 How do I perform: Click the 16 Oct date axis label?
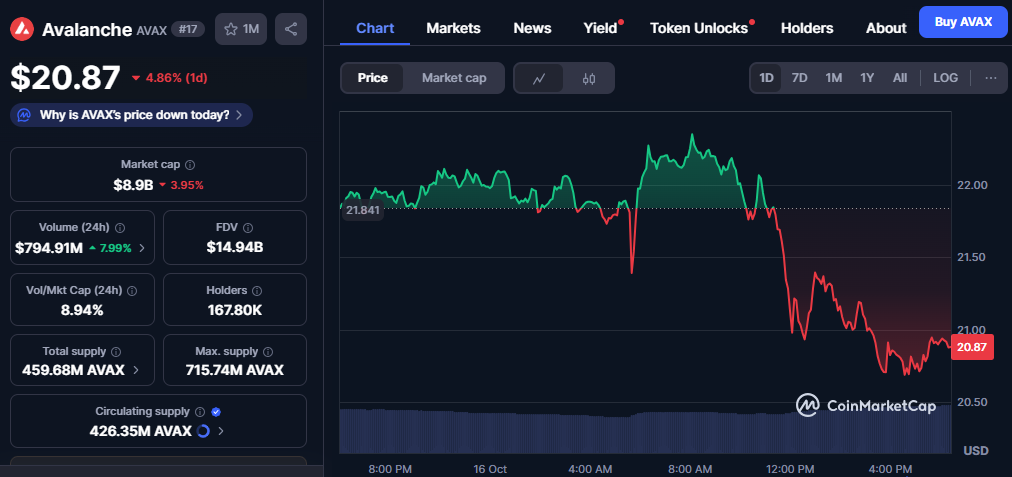point(490,469)
